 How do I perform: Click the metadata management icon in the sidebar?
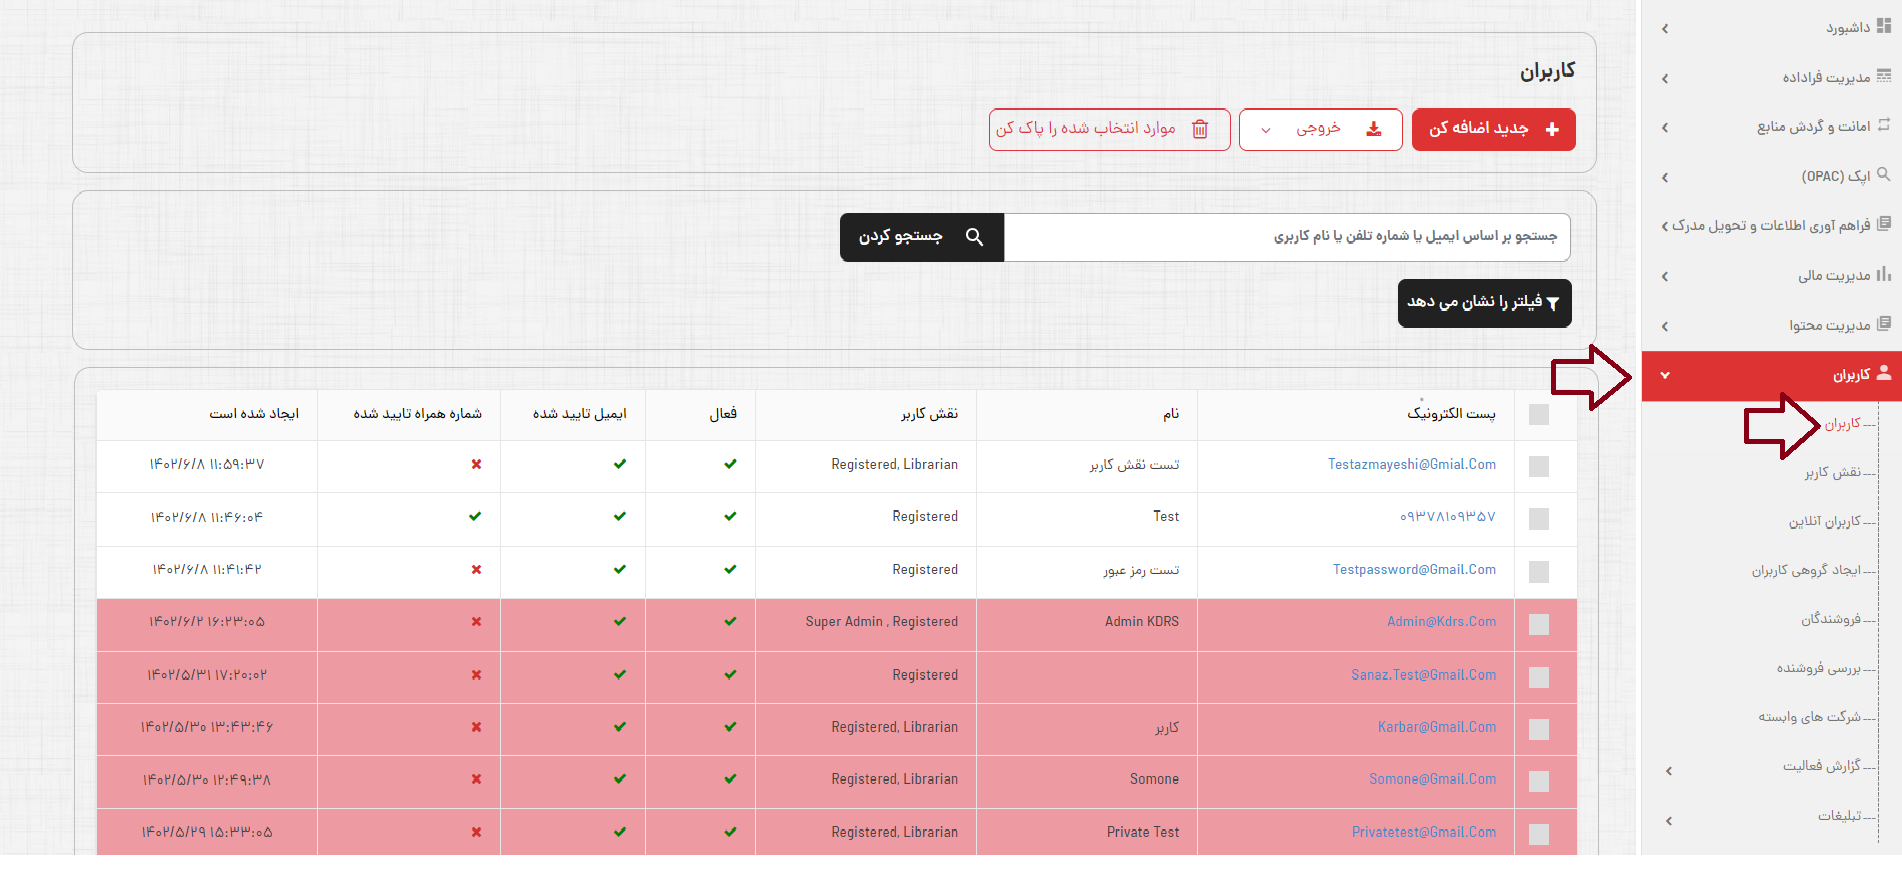(1884, 76)
